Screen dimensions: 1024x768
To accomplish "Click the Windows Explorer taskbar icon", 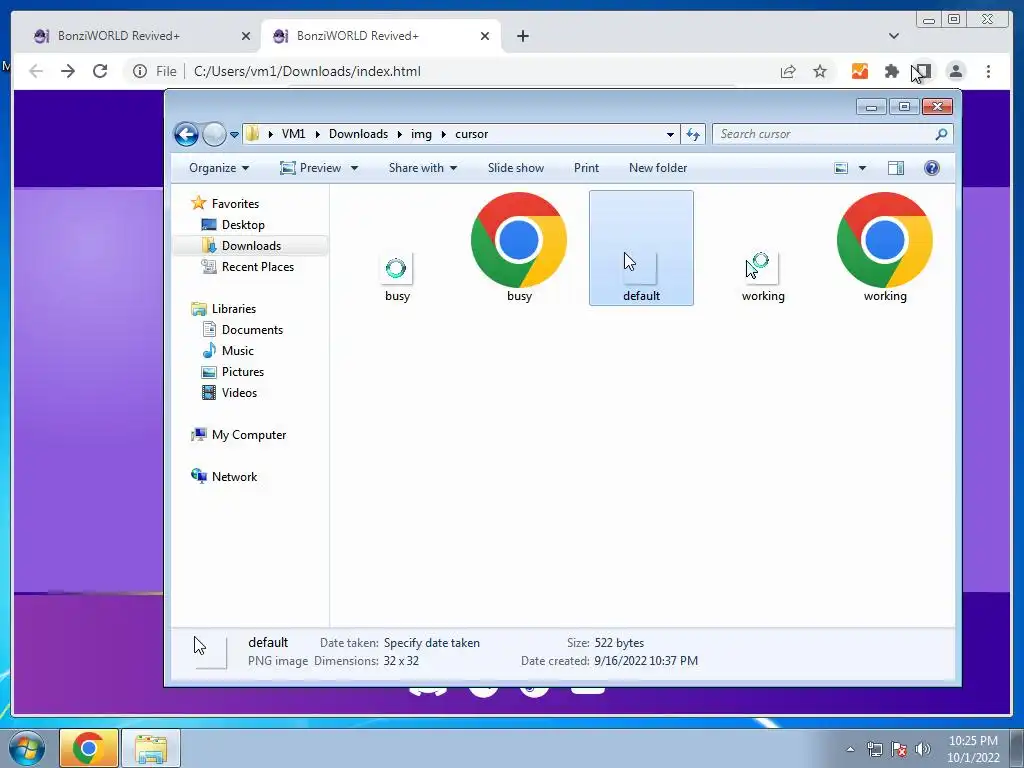I will click(x=151, y=748).
